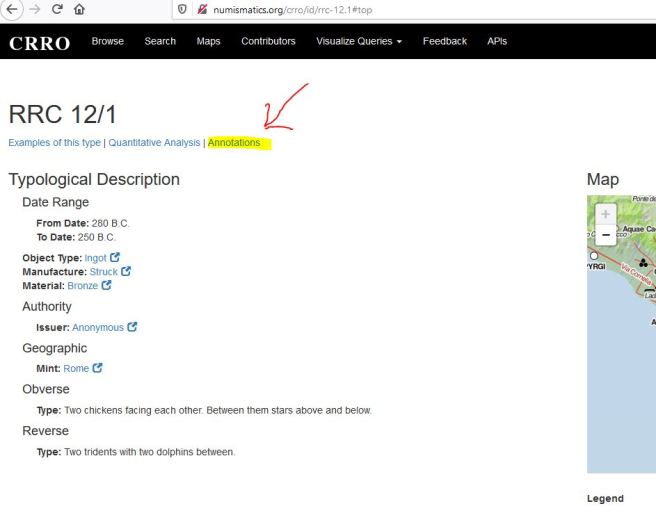Screen dimensions: 656x513
Task: Open external link icon beside Anonymous
Action: click(x=132, y=327)
